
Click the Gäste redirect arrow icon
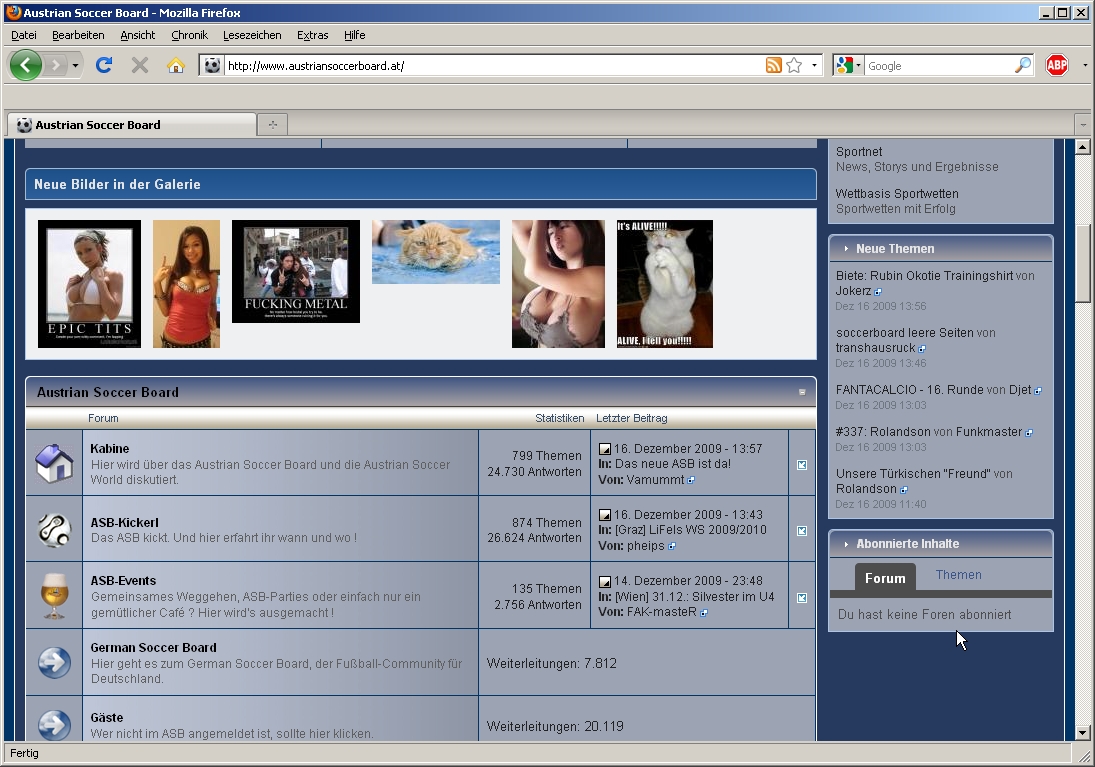click(54, 724)
